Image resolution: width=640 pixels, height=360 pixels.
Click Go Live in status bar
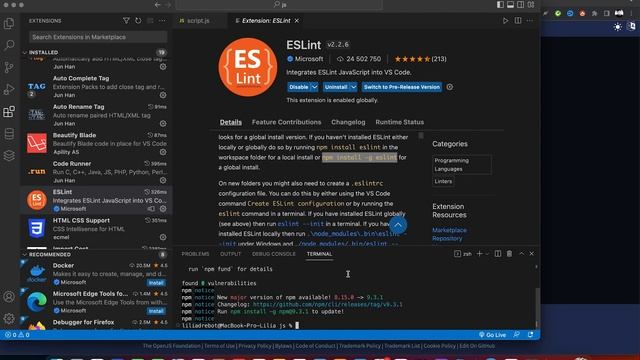coord(492,335)
